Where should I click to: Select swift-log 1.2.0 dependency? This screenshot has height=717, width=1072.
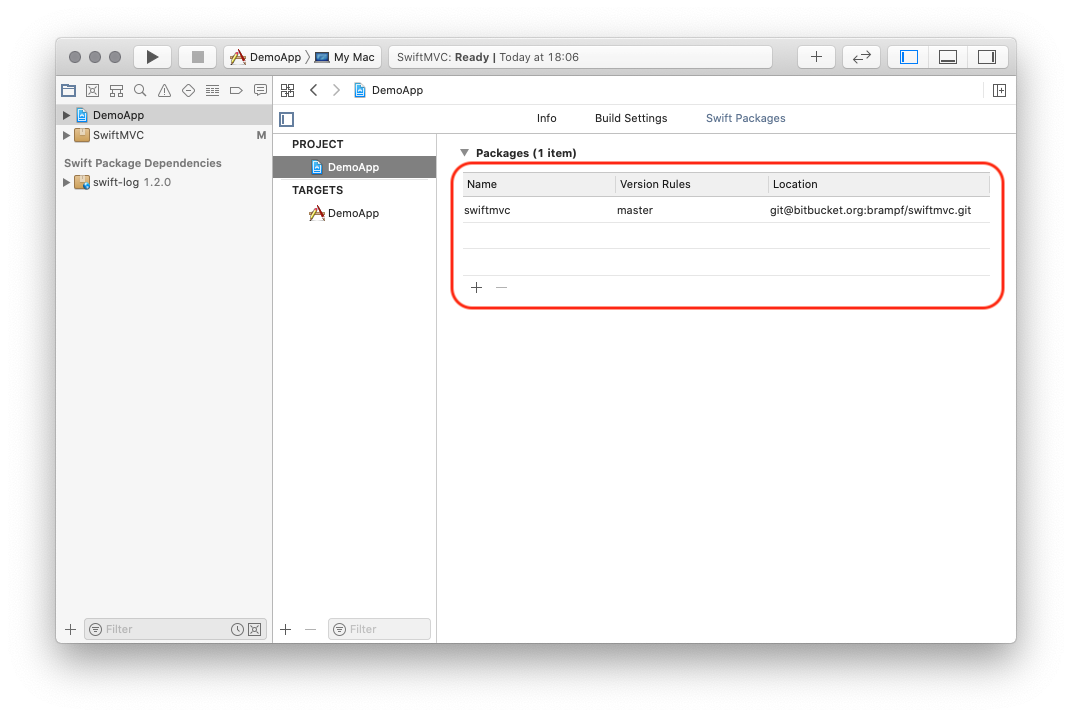tap(163, 182)
